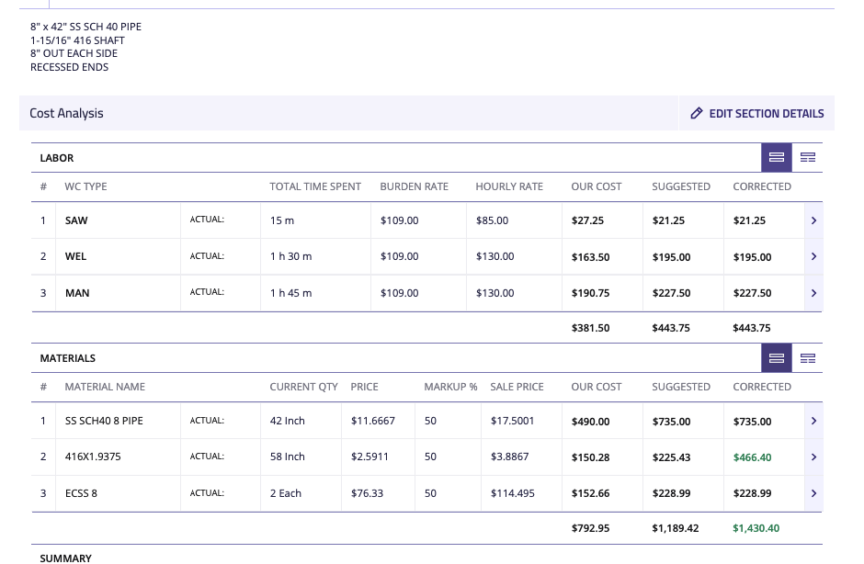Click the green $466.40 corrected price

[x=755, y=457]
